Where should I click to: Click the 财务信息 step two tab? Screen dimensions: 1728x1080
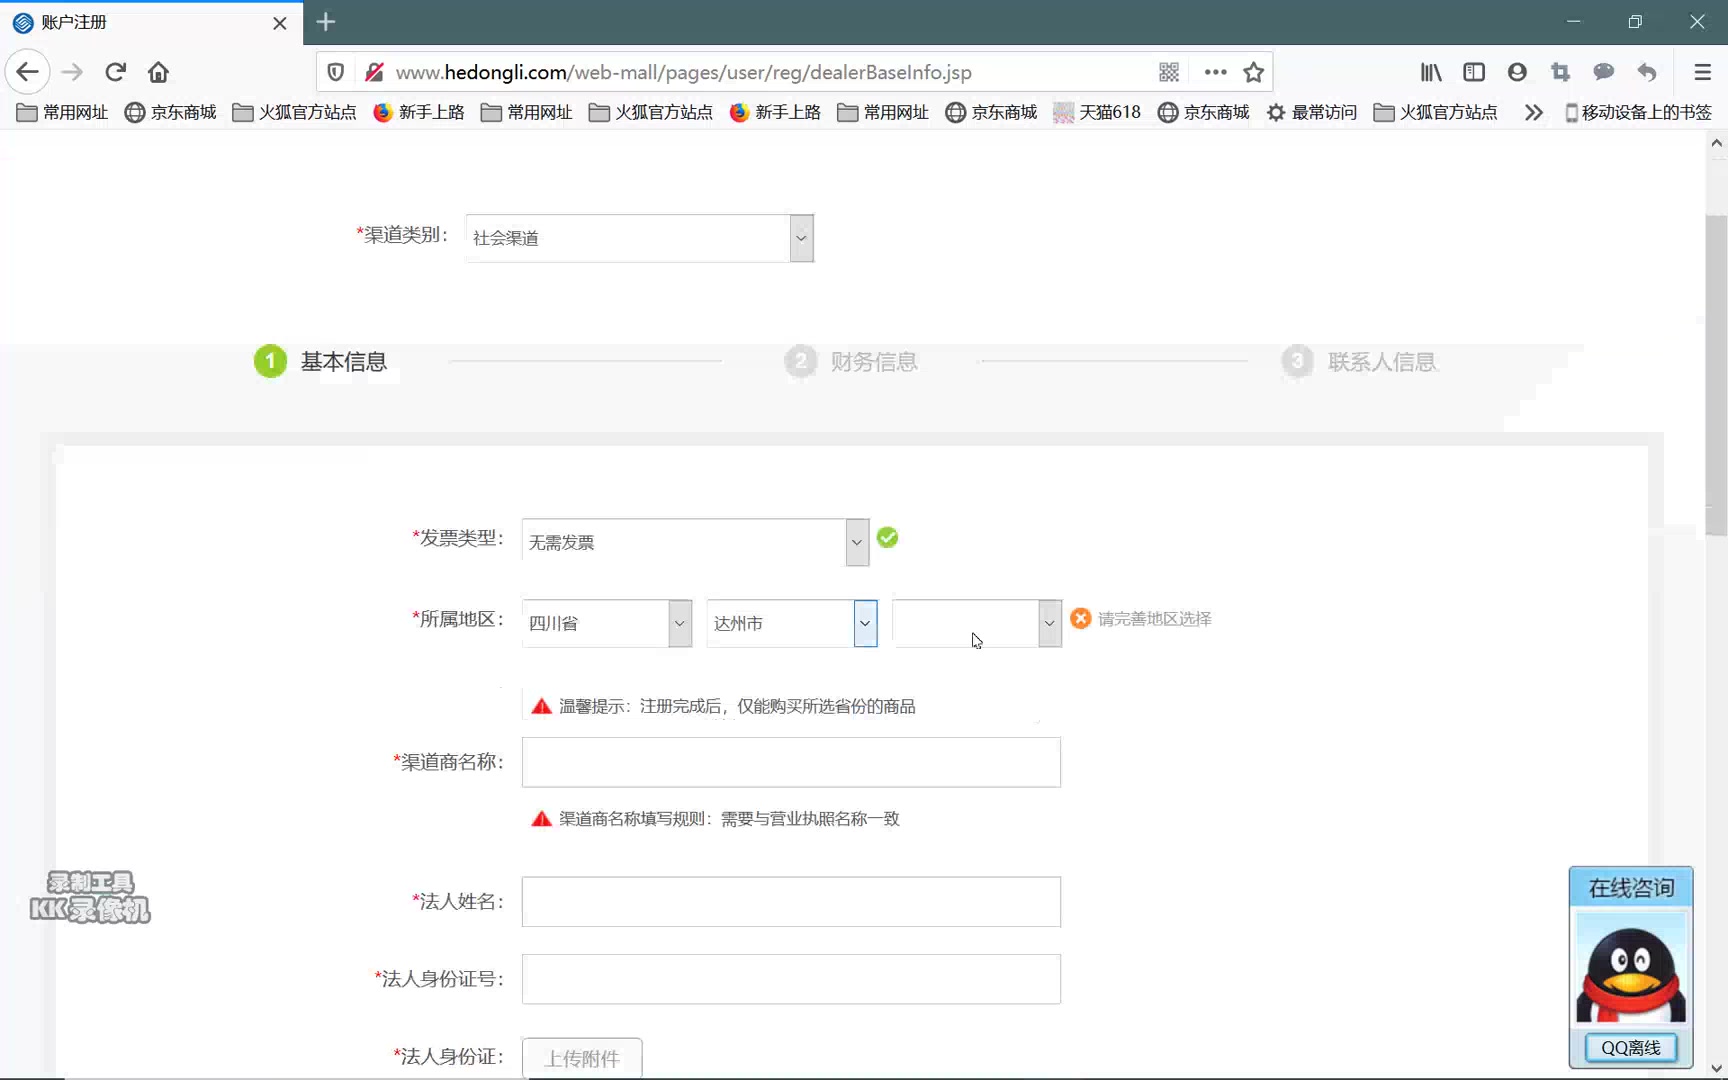(x=851, y=361)
